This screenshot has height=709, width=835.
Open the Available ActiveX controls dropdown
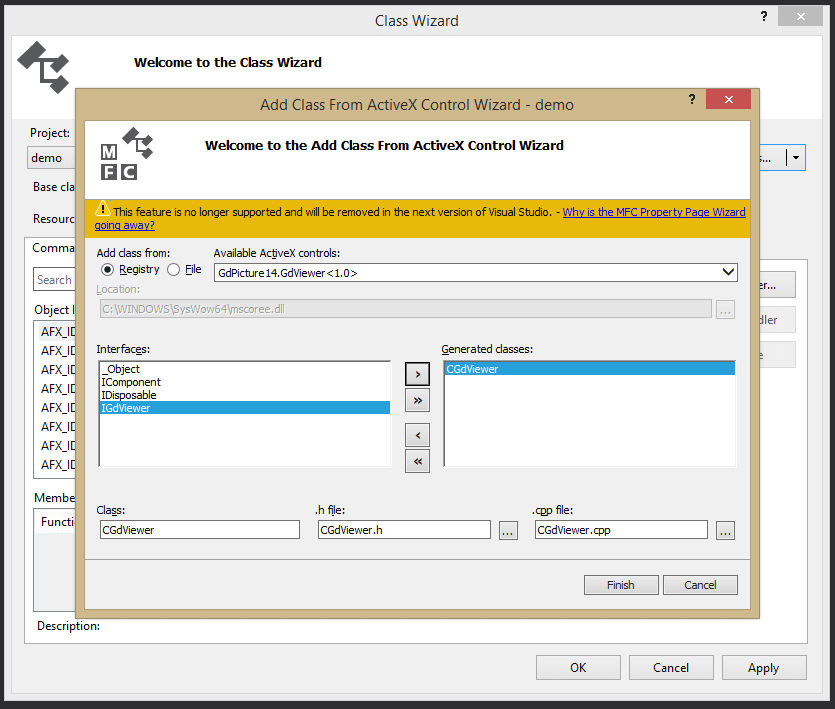pyautogui.click(x=727, y=271)
